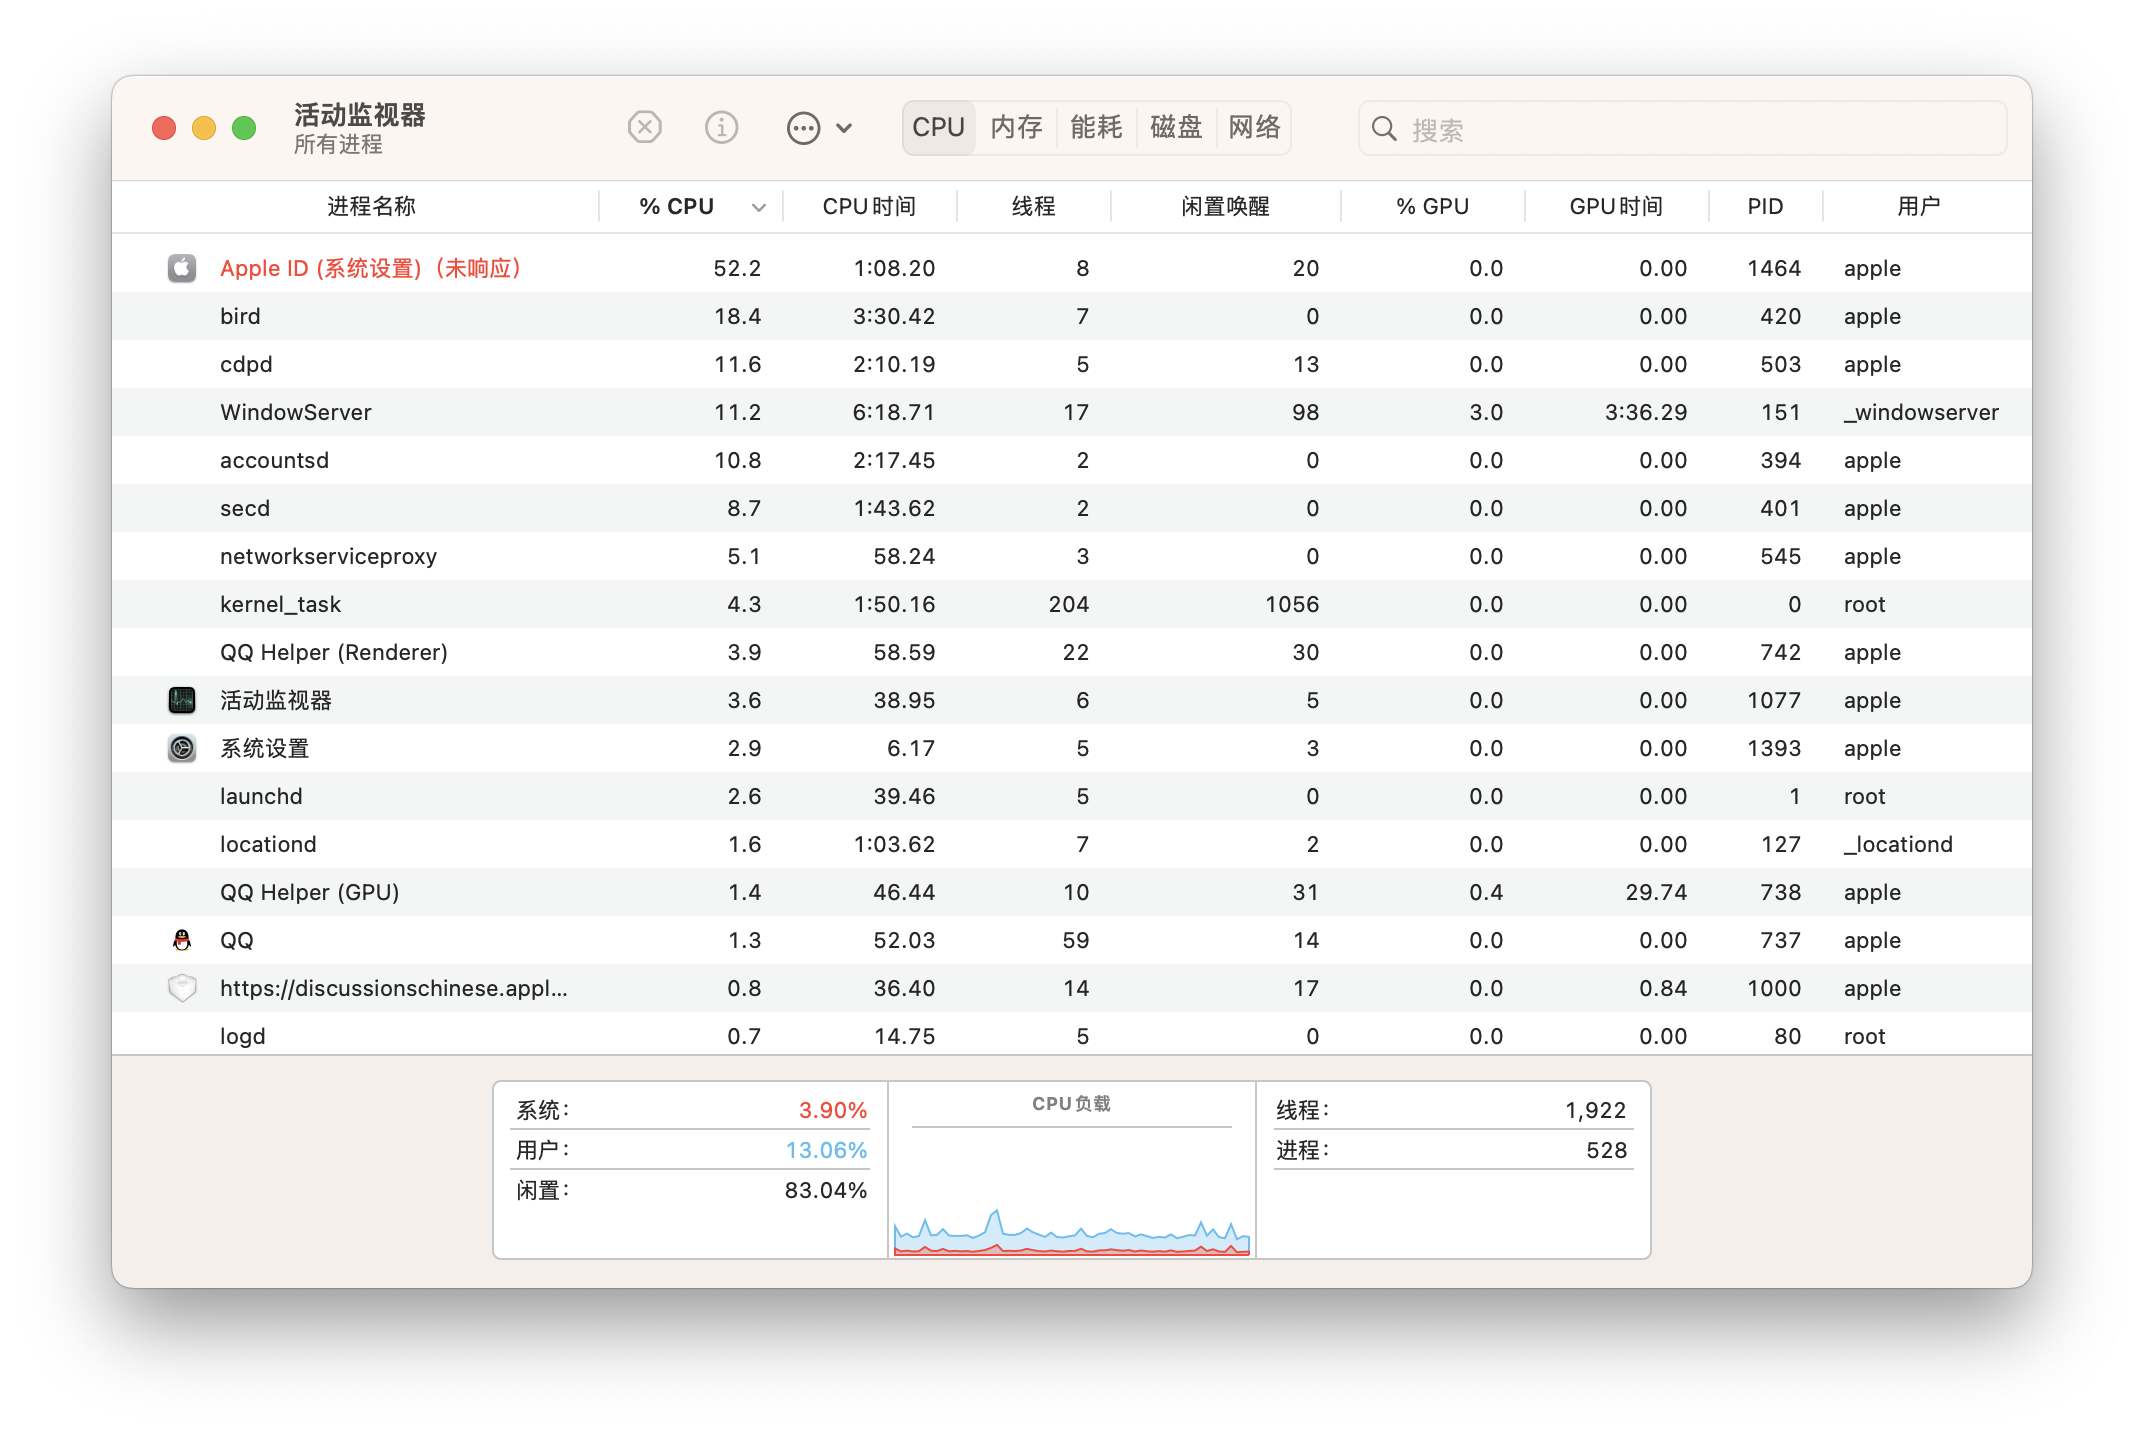Click the System Settings gear icon
The height and width of the screenshot is (1436, 2144).
pyautogui.click(x=182, y=748)
